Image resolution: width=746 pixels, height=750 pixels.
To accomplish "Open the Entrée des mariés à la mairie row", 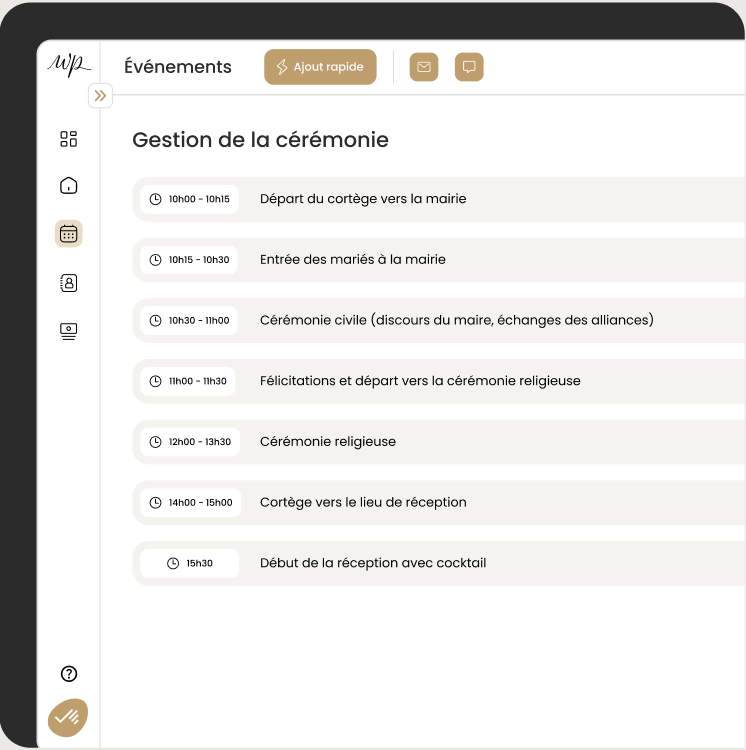I will pyautogui.click(x=439, y=260).
